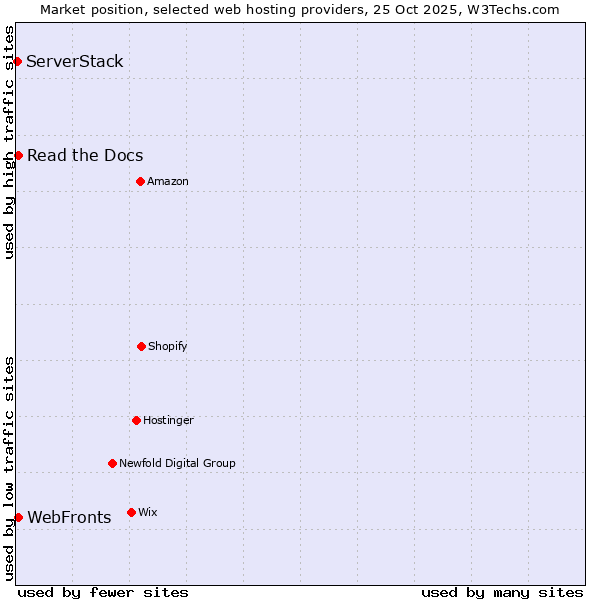Click the Shopify text label
Screen dimensions: 600x600
[x=168, y=346]
